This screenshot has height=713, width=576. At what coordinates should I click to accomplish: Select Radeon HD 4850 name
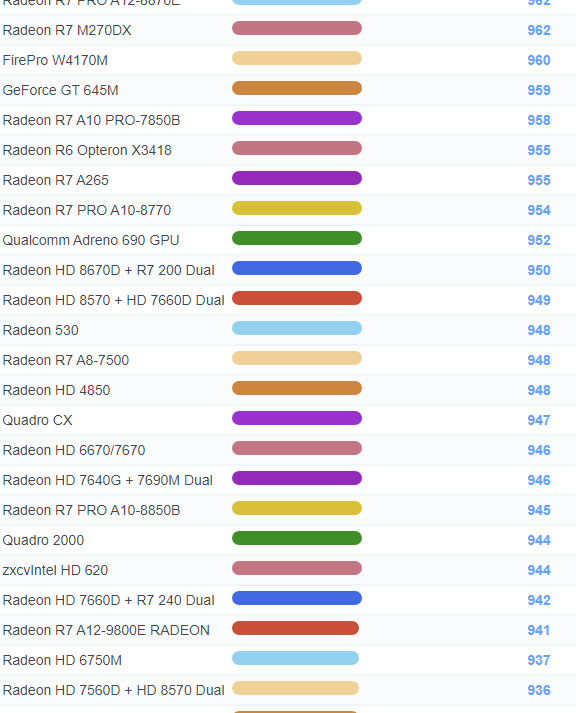(x=56, y=390)
